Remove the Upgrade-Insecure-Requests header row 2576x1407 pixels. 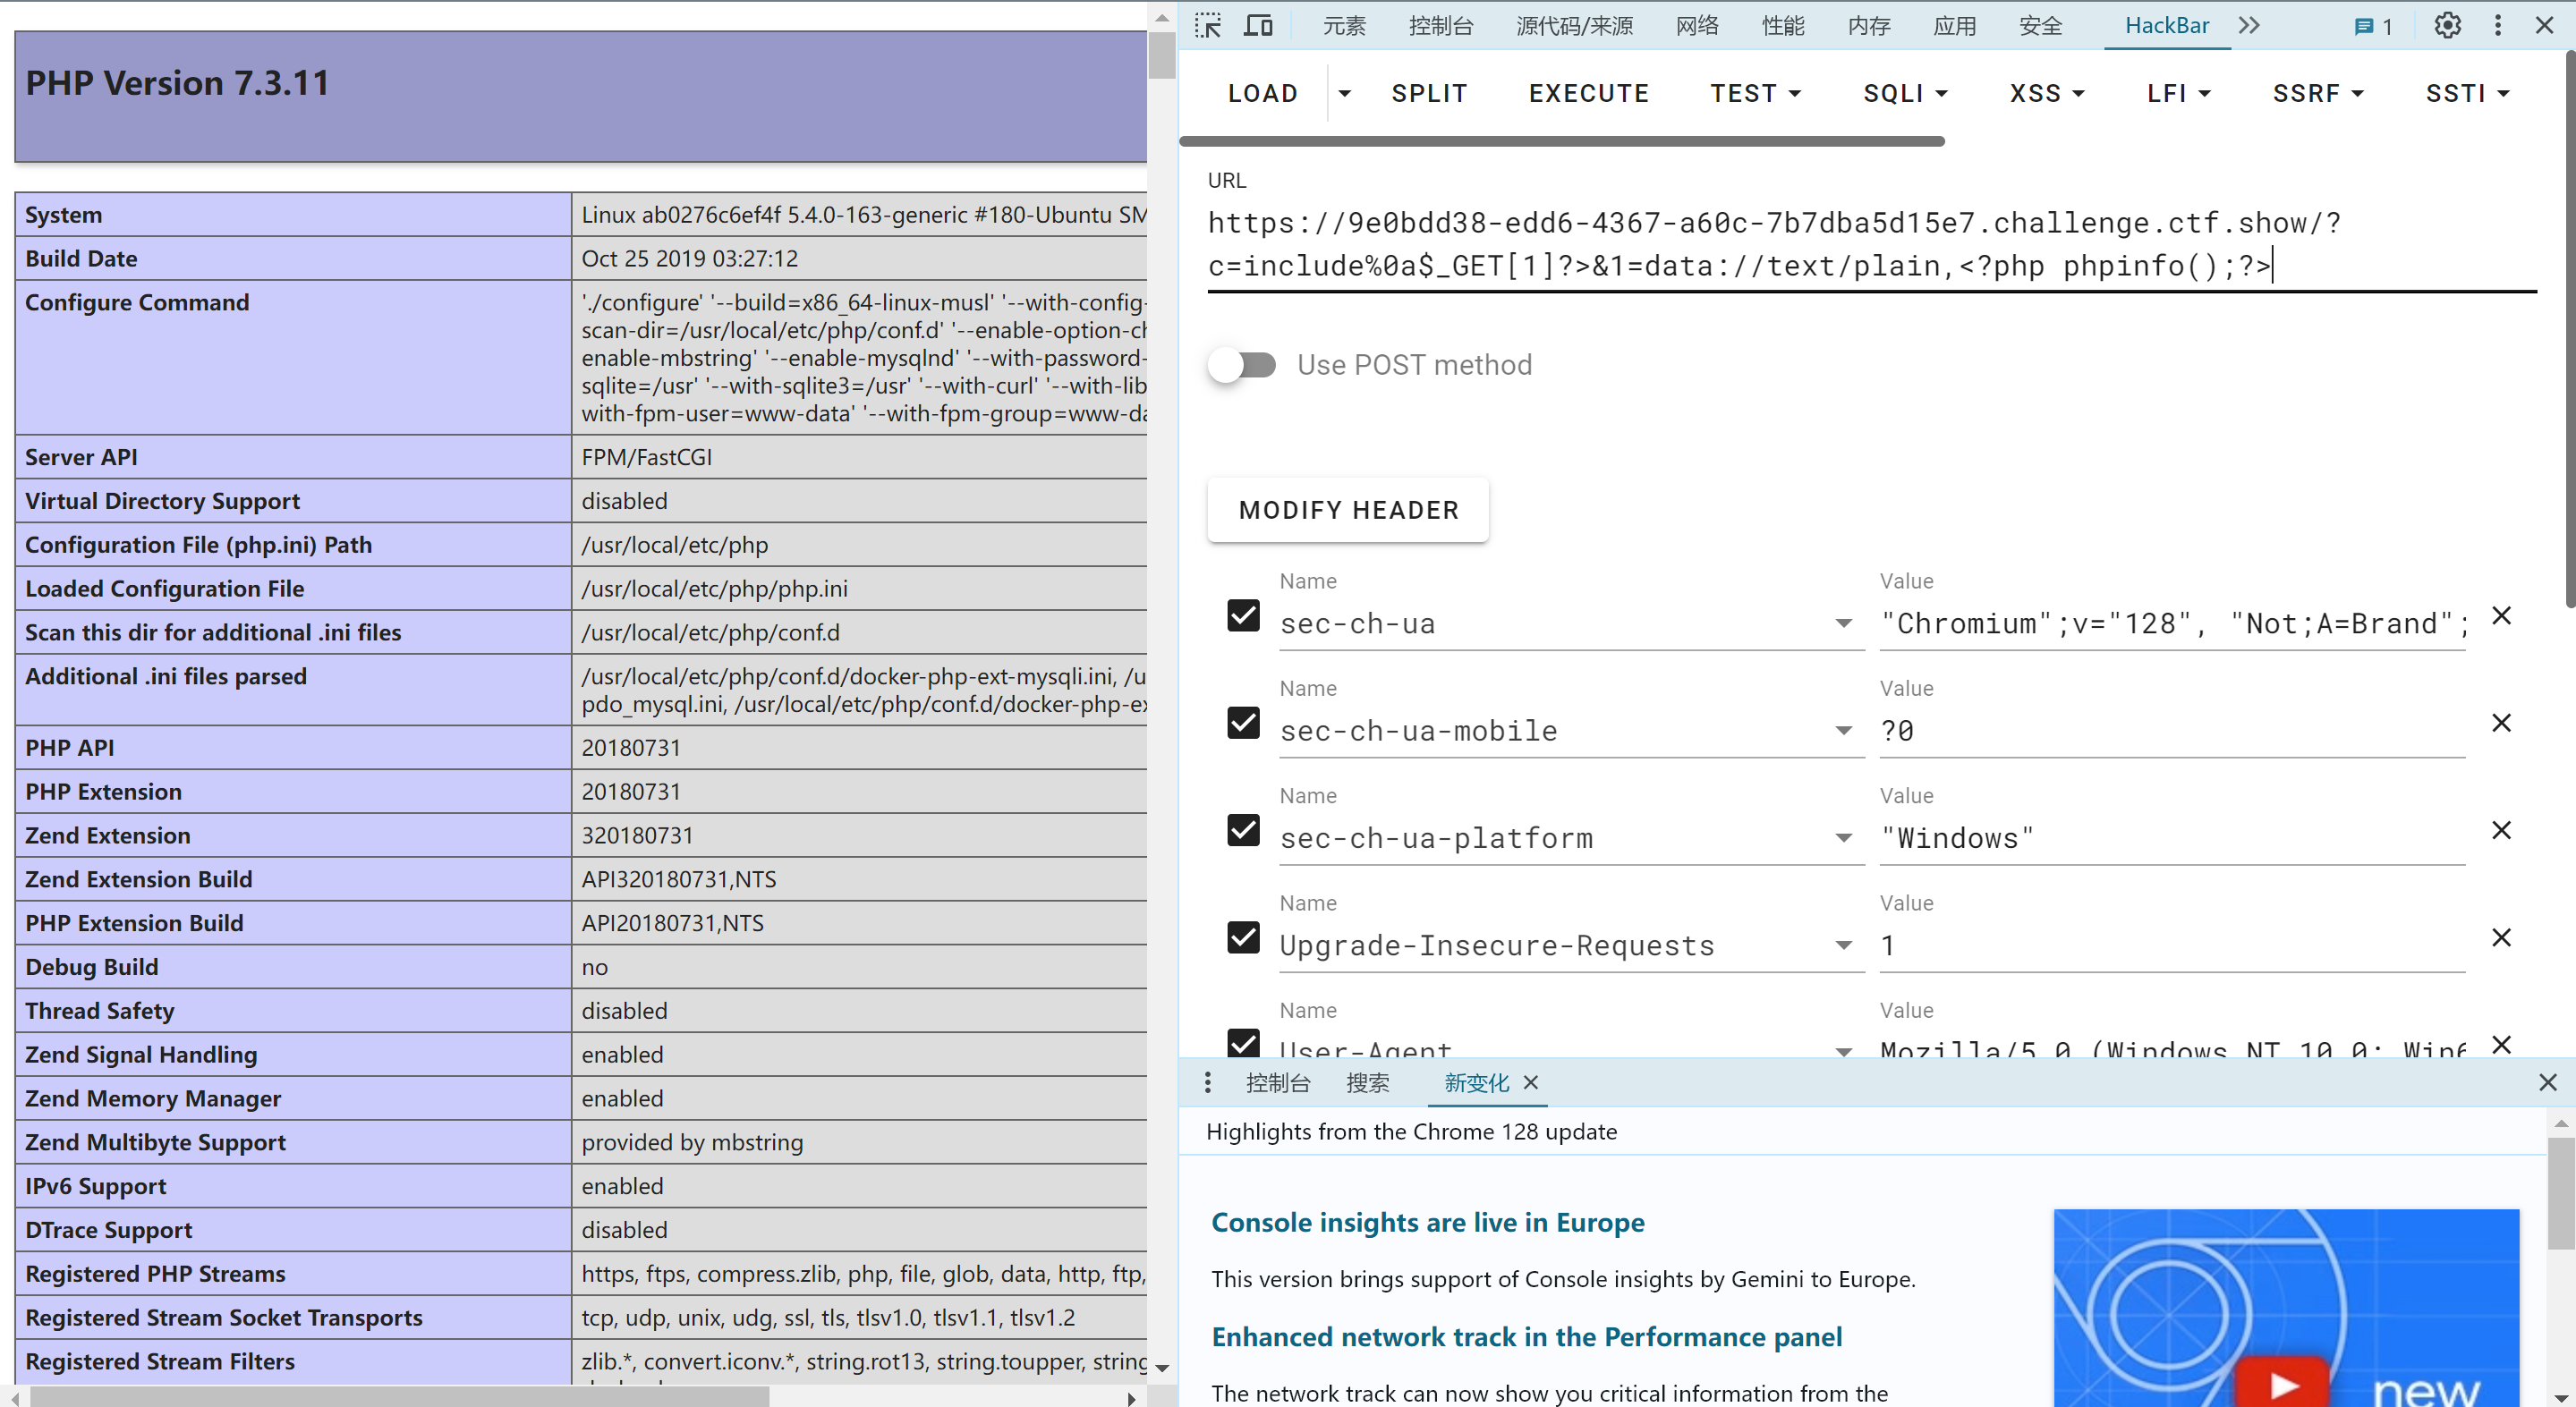[x=2501, y=937]
